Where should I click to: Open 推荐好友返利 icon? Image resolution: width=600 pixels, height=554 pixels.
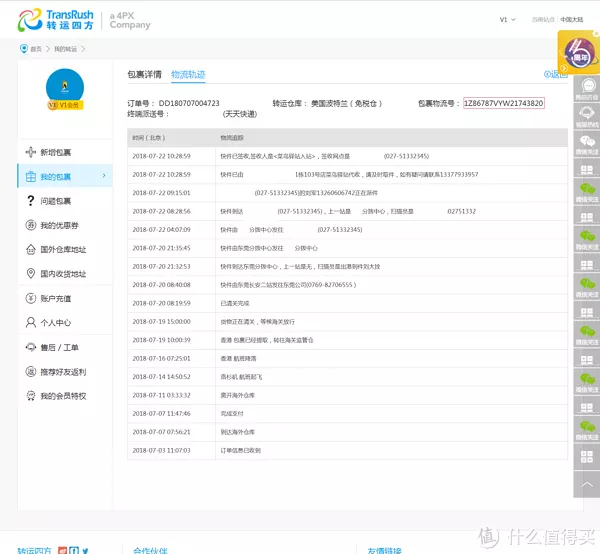(31, 372)
